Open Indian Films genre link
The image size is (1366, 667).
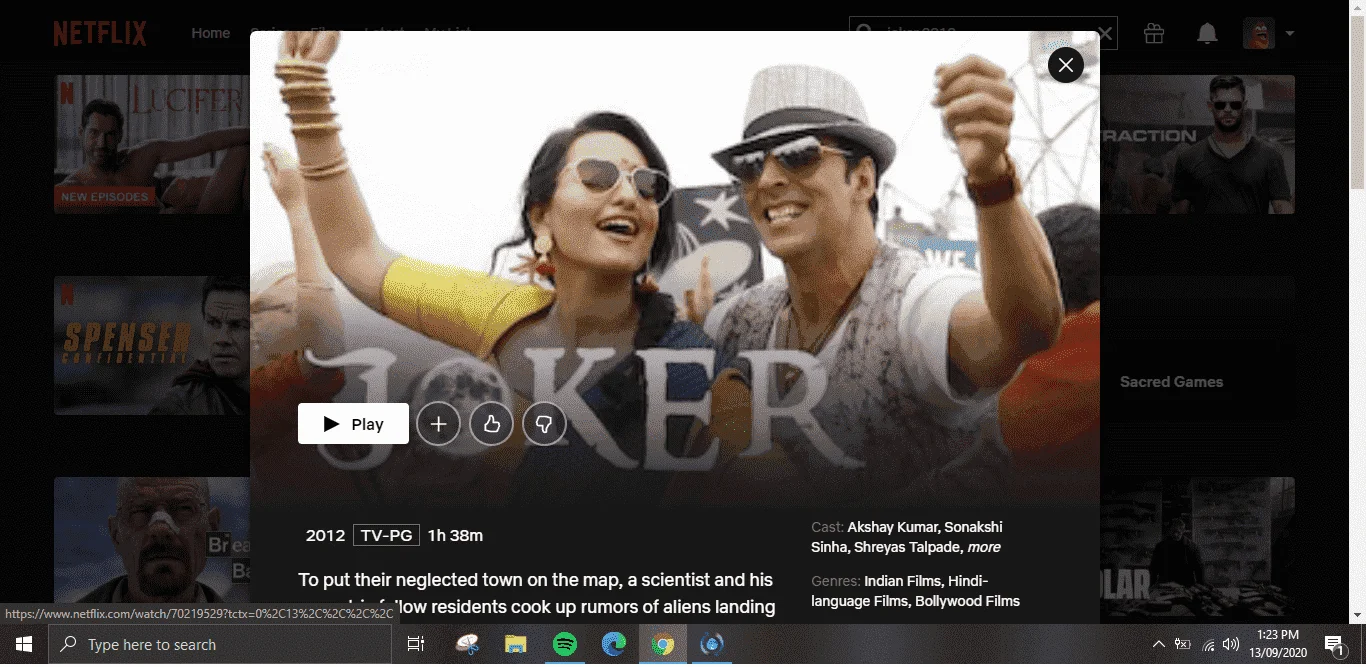click(x=902, y=581)
